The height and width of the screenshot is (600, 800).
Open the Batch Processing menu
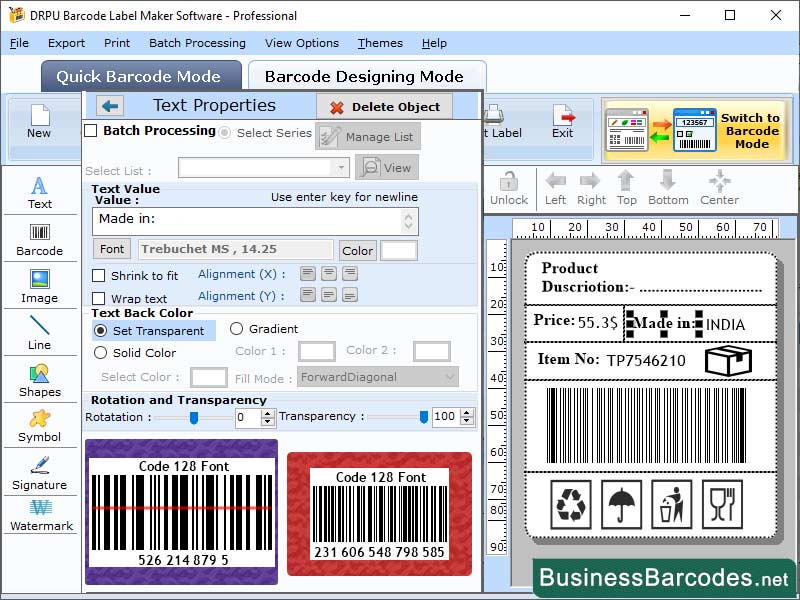197,43
